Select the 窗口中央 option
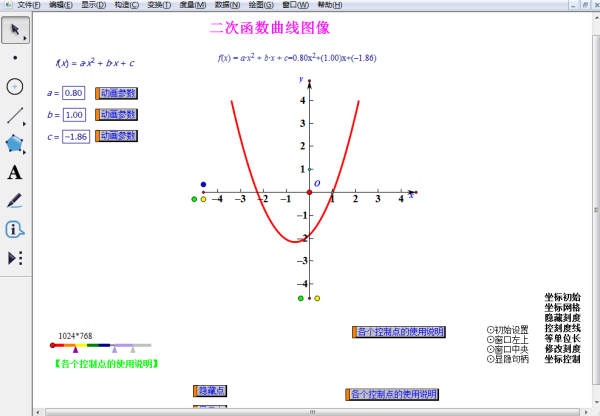600x416 pixels. tap(511, 349)
